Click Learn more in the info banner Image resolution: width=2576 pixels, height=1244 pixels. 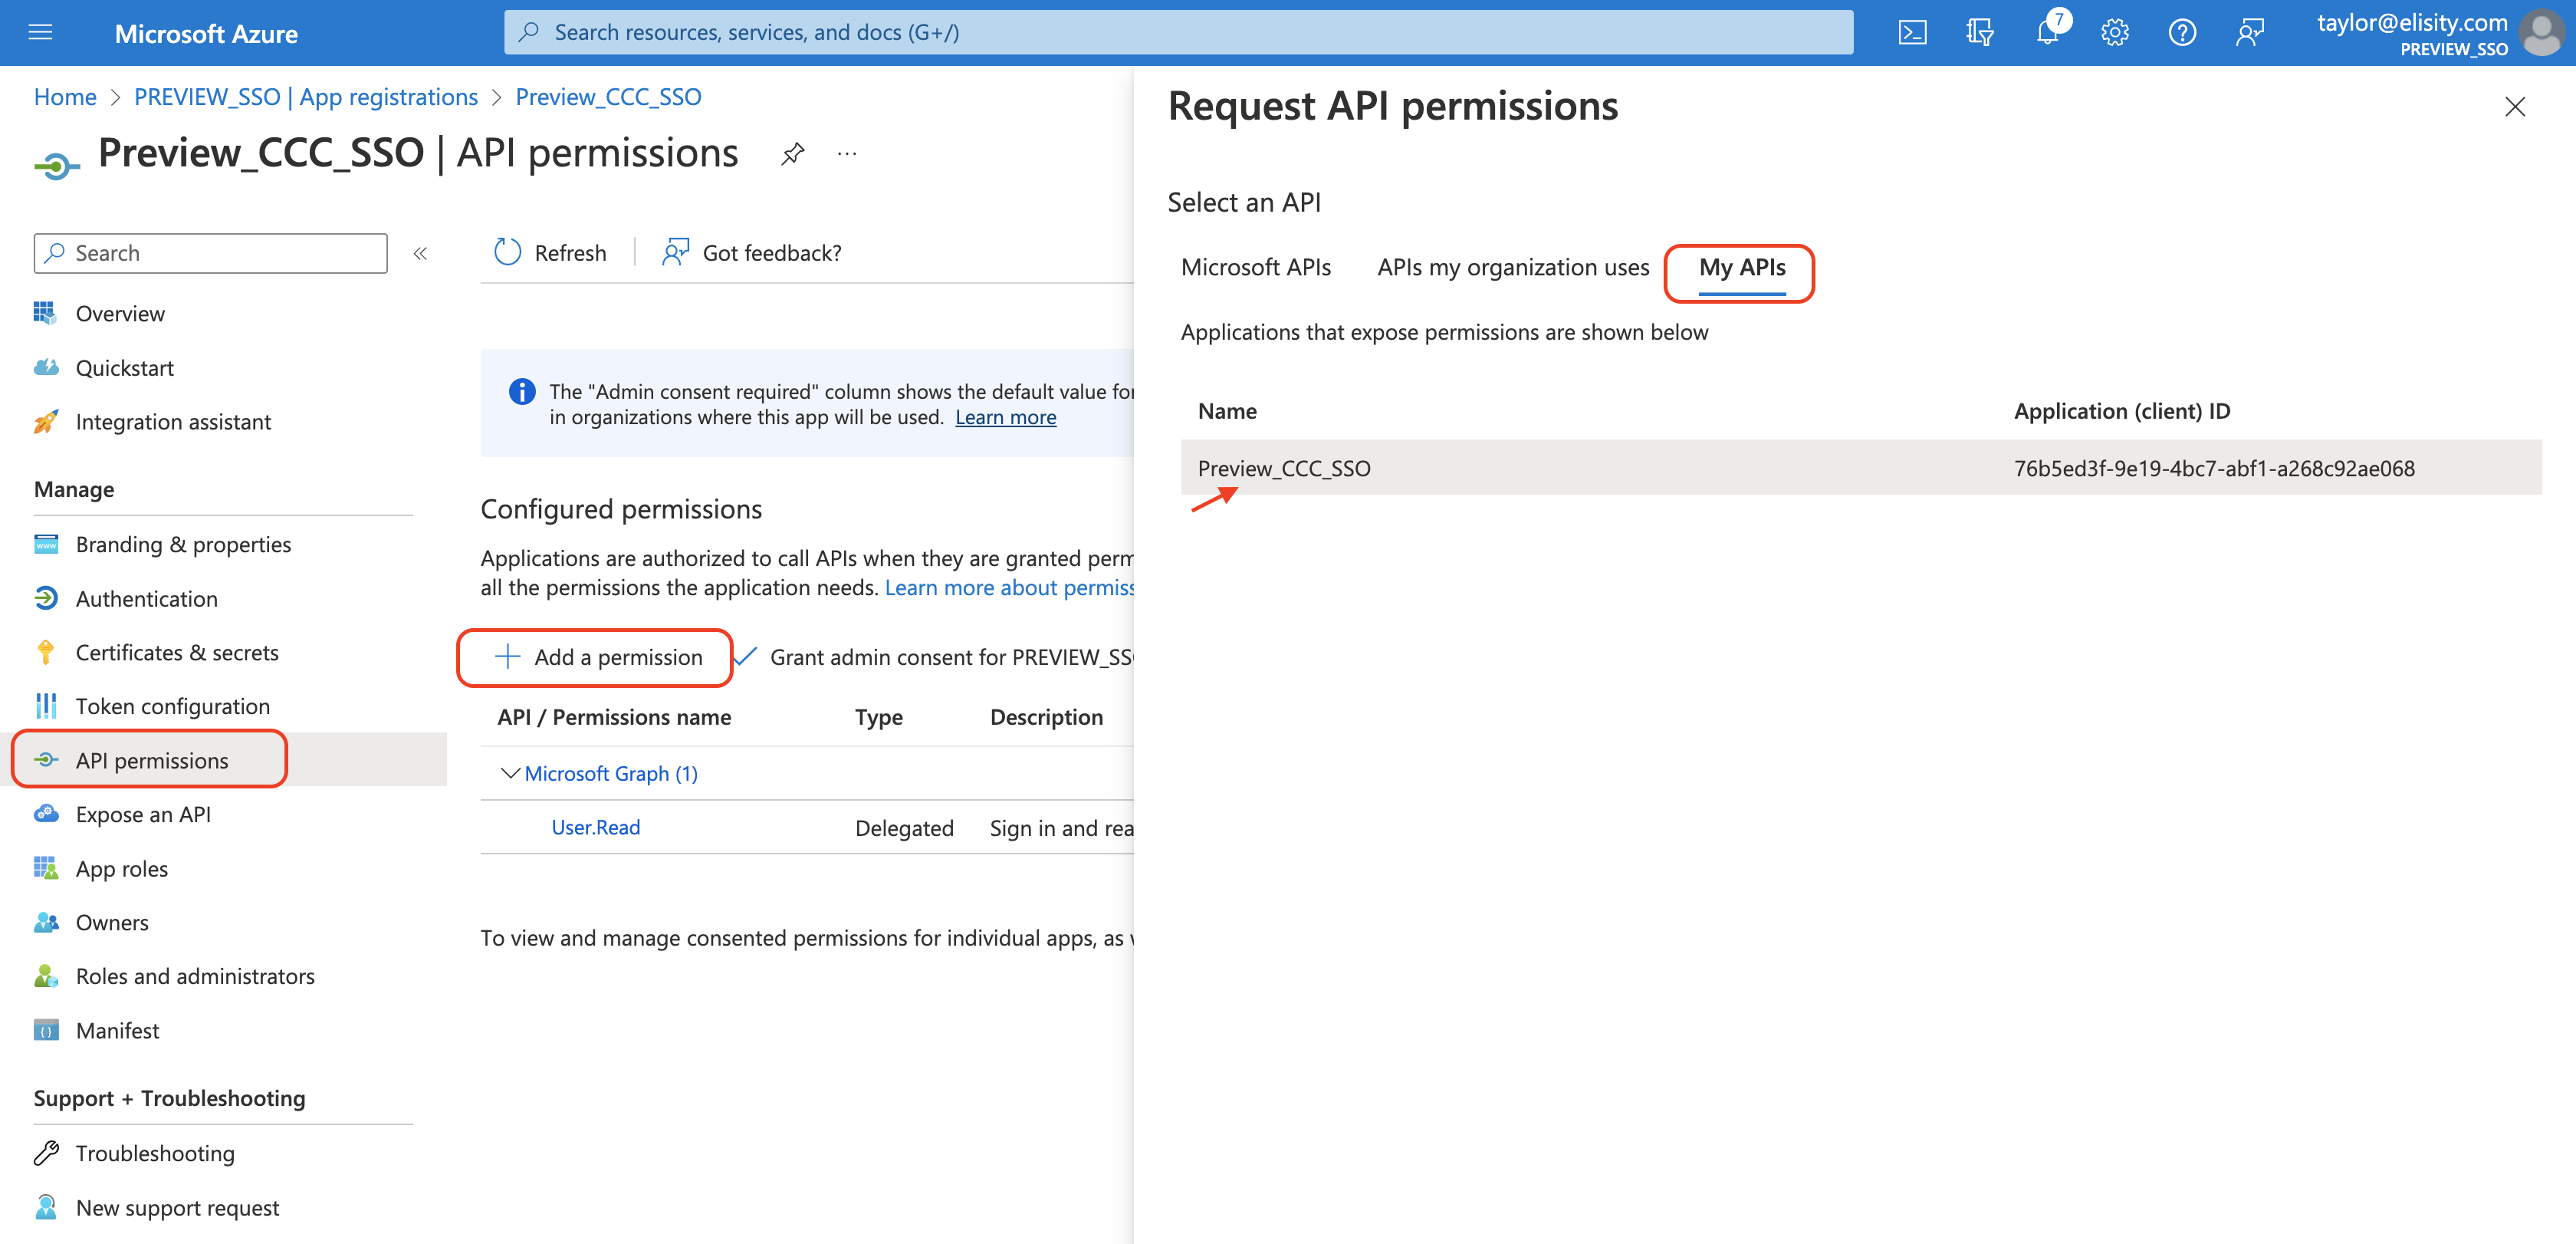pyautogui.click(x=1005, y=417)
